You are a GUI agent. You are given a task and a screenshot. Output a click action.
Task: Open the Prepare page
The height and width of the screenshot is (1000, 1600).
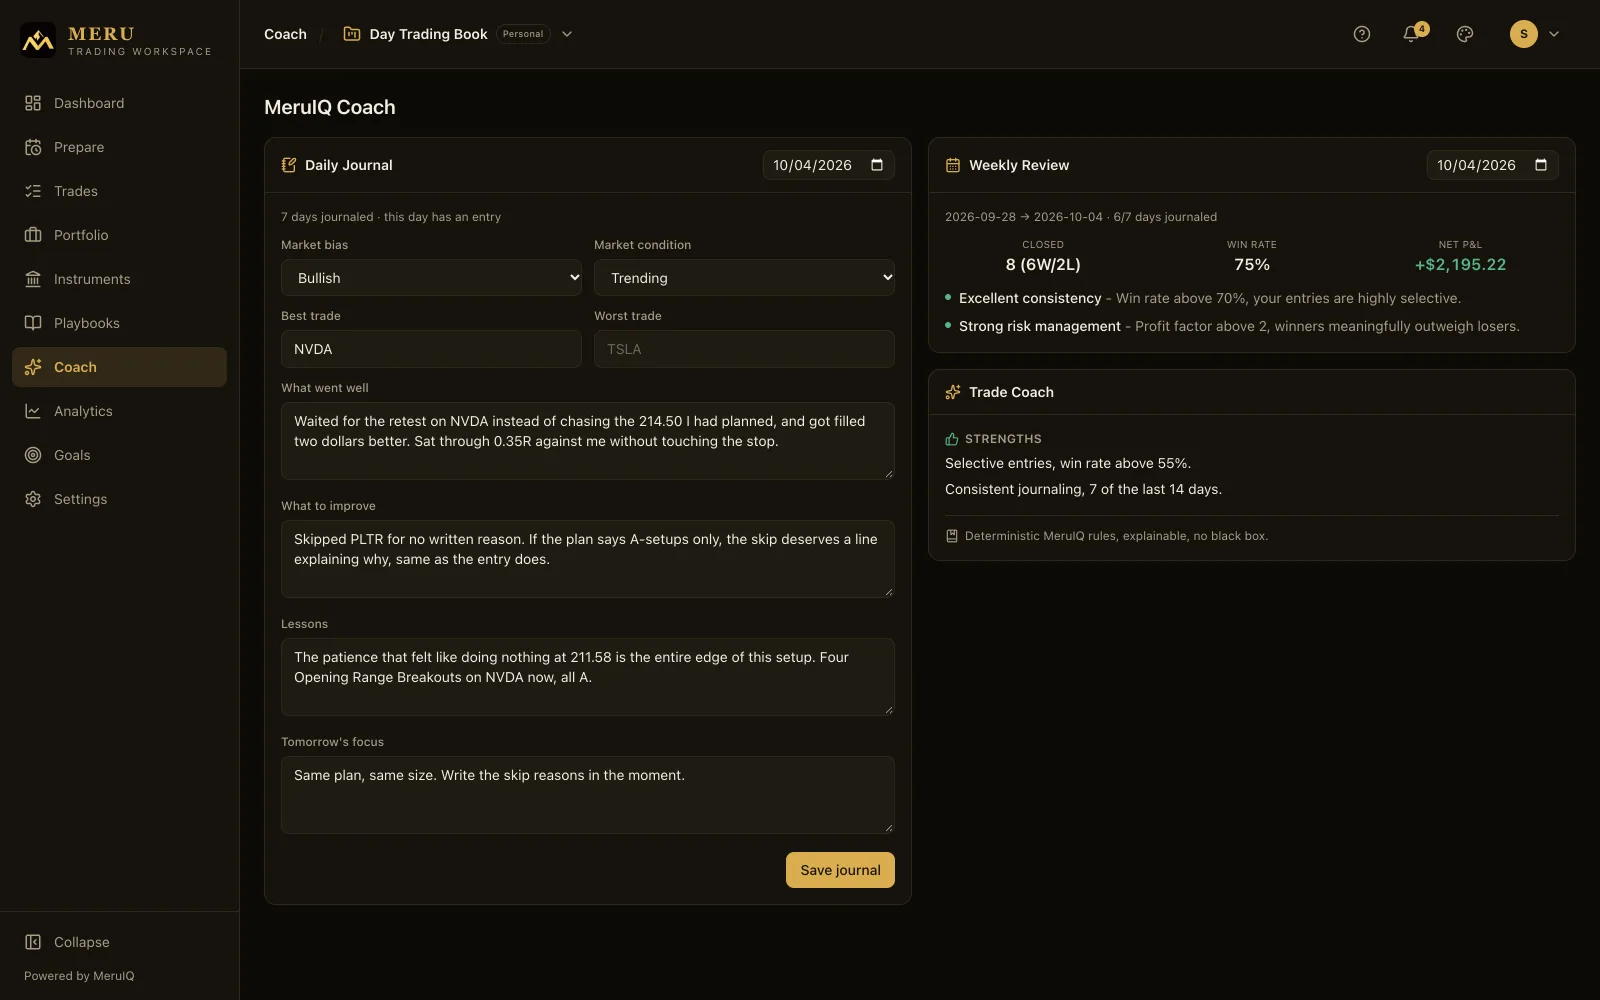click(119, 147)
